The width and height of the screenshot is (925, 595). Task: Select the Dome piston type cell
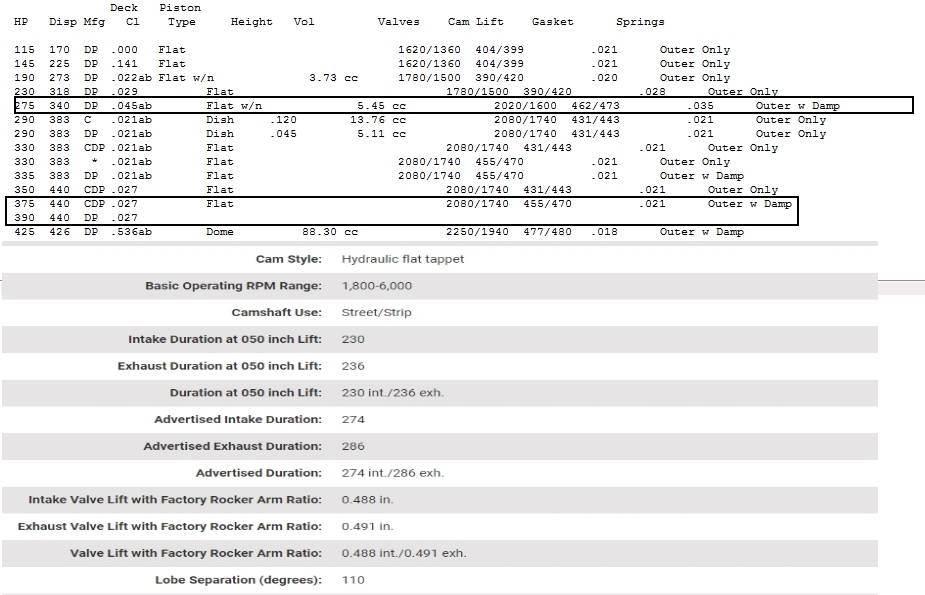[222, 231]
